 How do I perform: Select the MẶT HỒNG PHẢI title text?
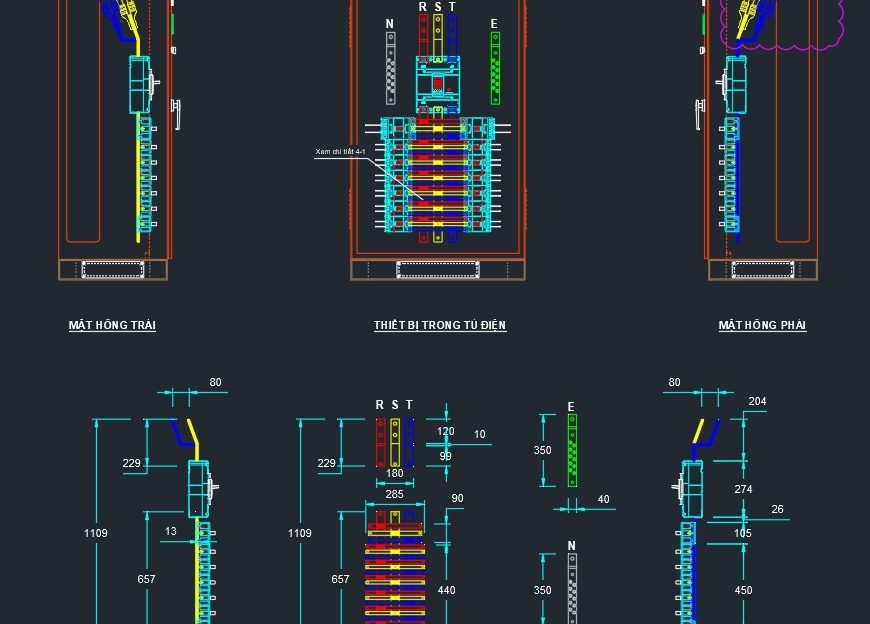[762, 325]
